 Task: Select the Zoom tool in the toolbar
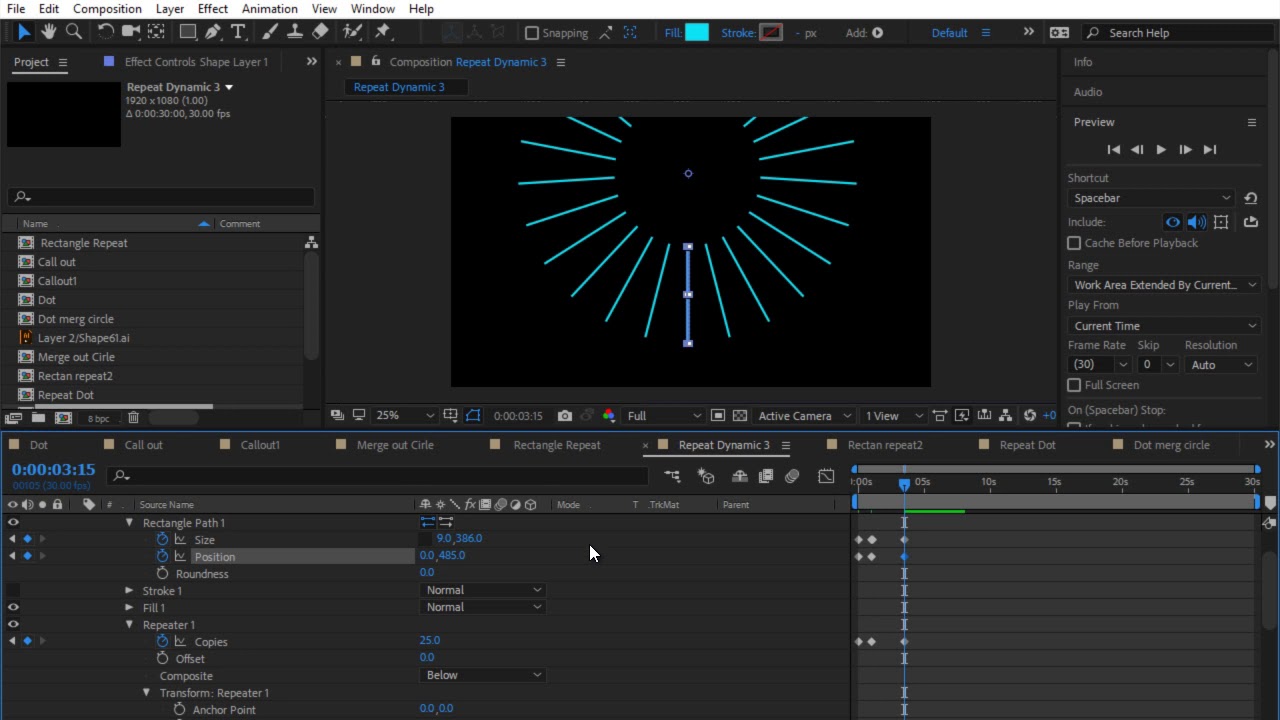pos(73,32)
